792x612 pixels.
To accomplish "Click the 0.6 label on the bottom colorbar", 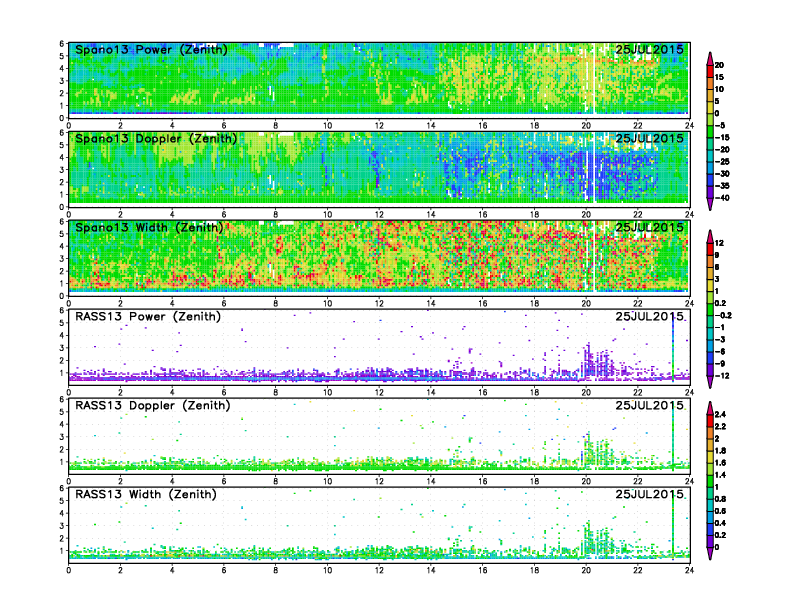I will pyautogui.click(x=721, y=511).
